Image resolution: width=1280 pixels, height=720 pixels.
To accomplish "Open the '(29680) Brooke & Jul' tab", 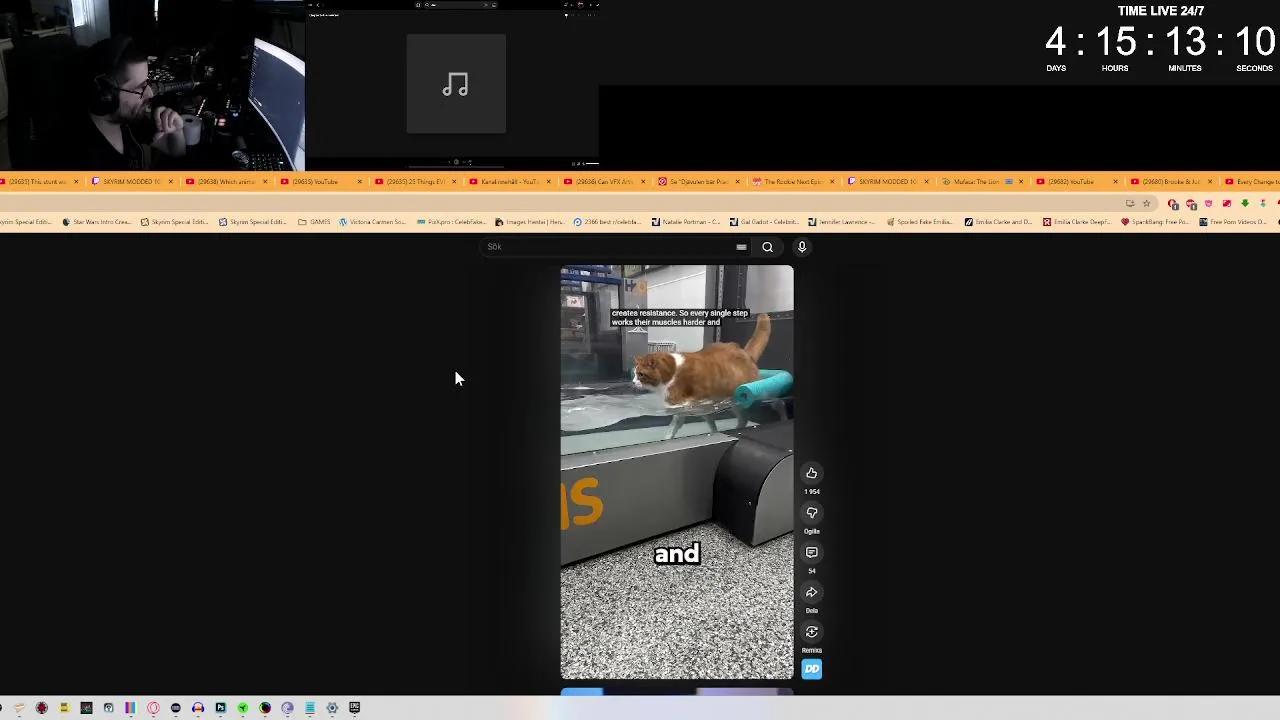I will pos(1170,182).
